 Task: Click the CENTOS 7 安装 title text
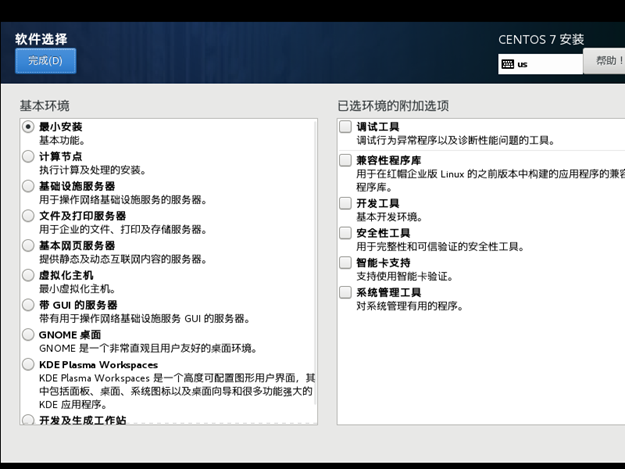(x=541, y=39)
